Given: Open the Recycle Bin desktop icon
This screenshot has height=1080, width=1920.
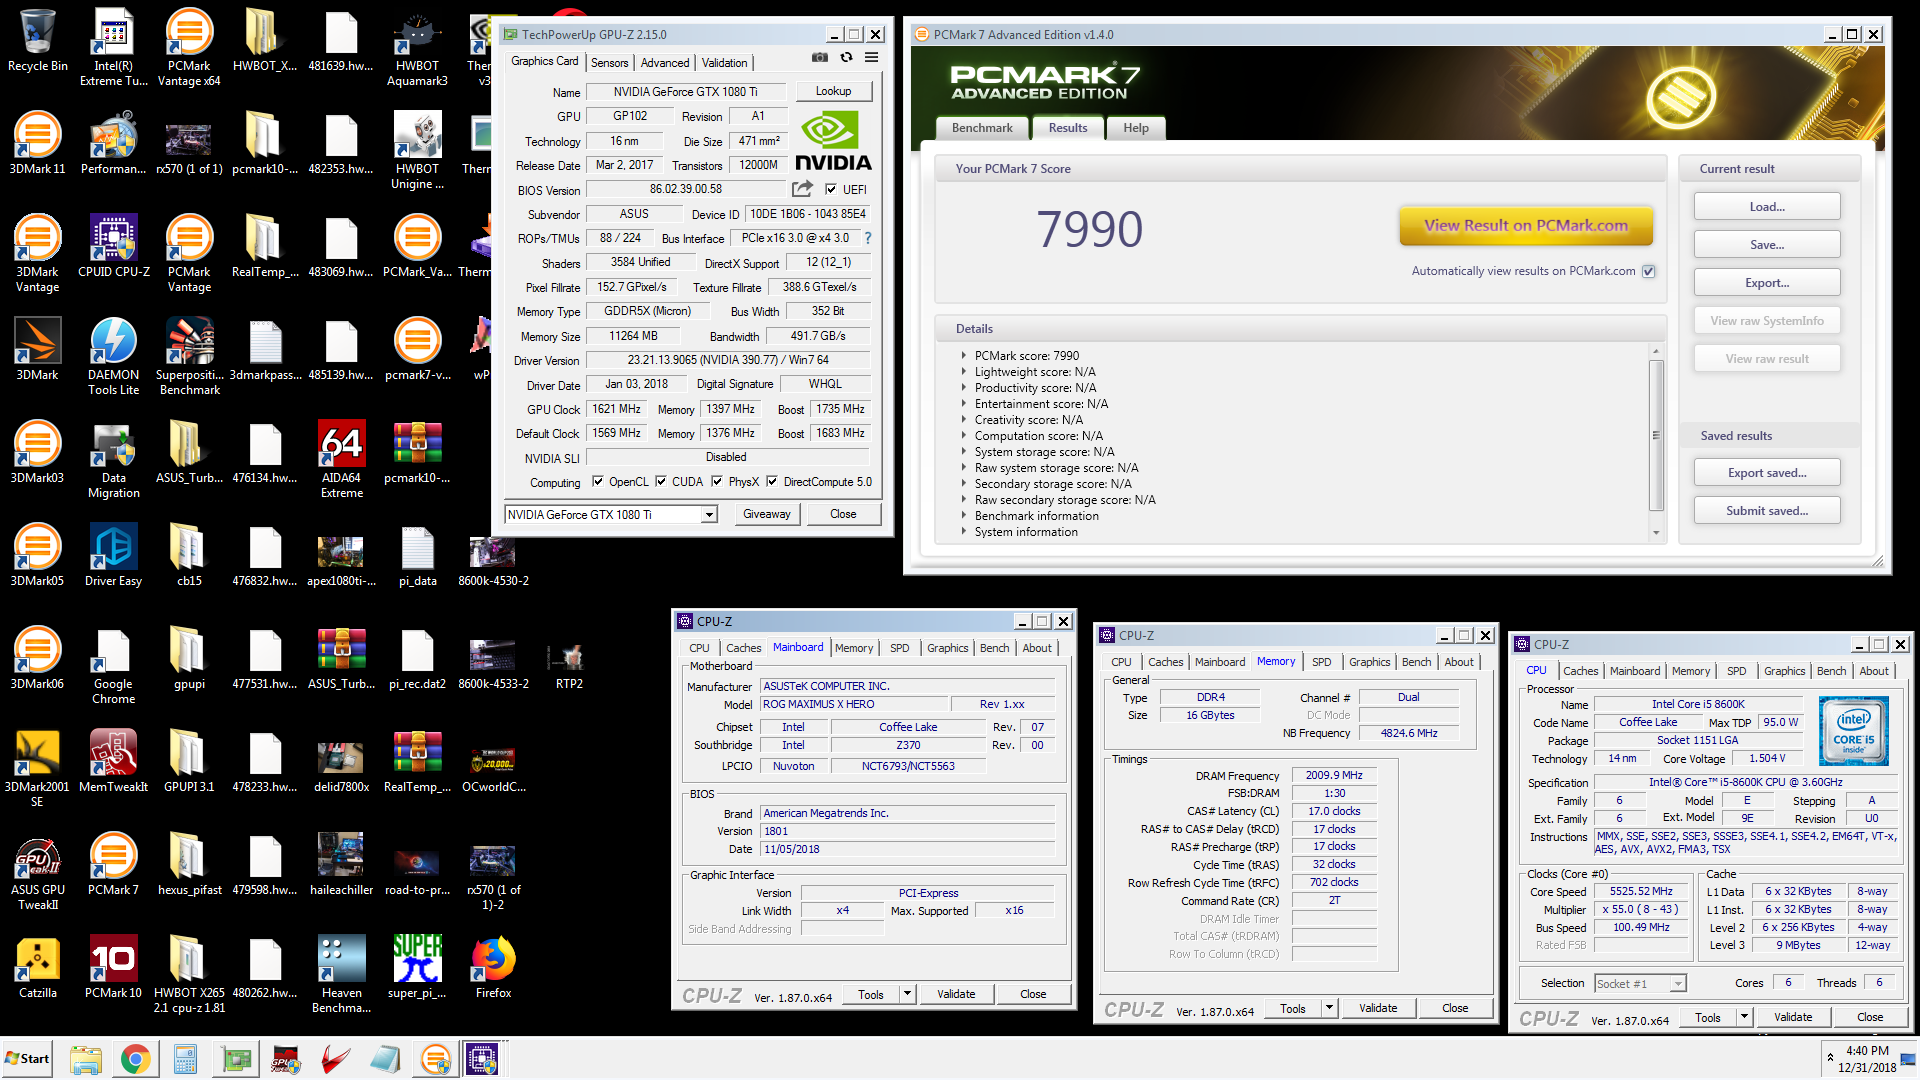Looking at the screenshot, I should point(38,43).
